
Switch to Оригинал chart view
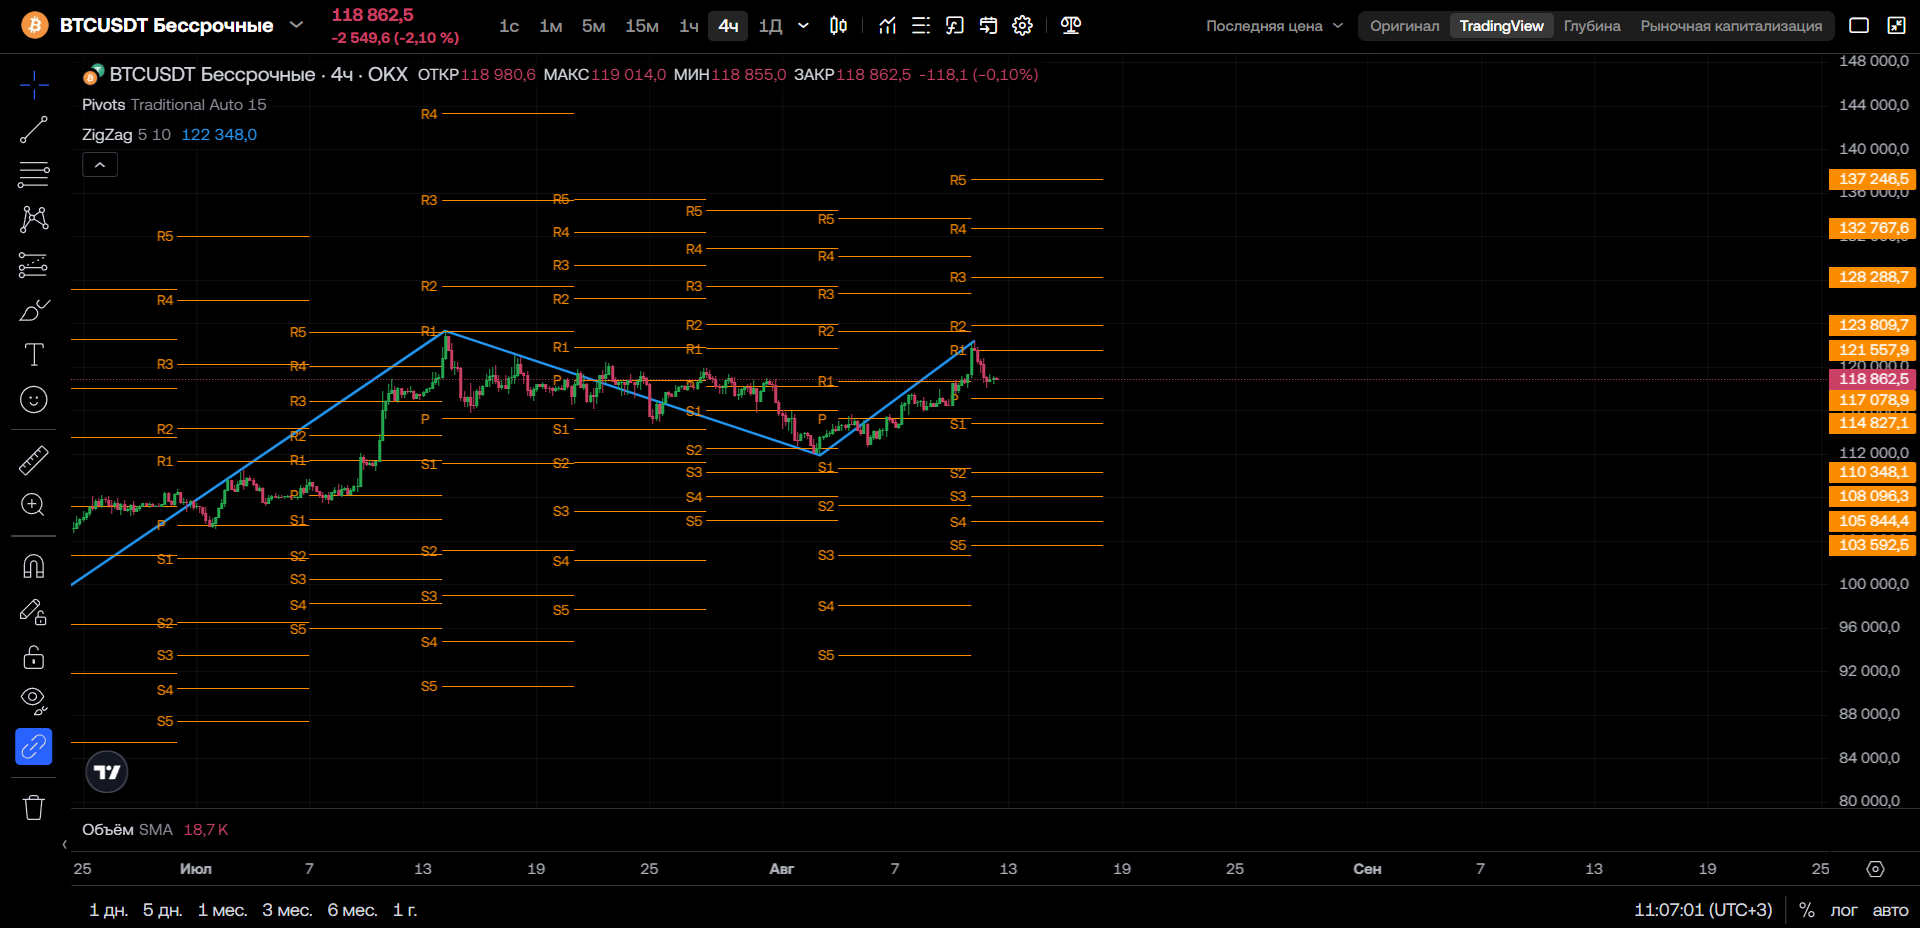coord(1405,26)
